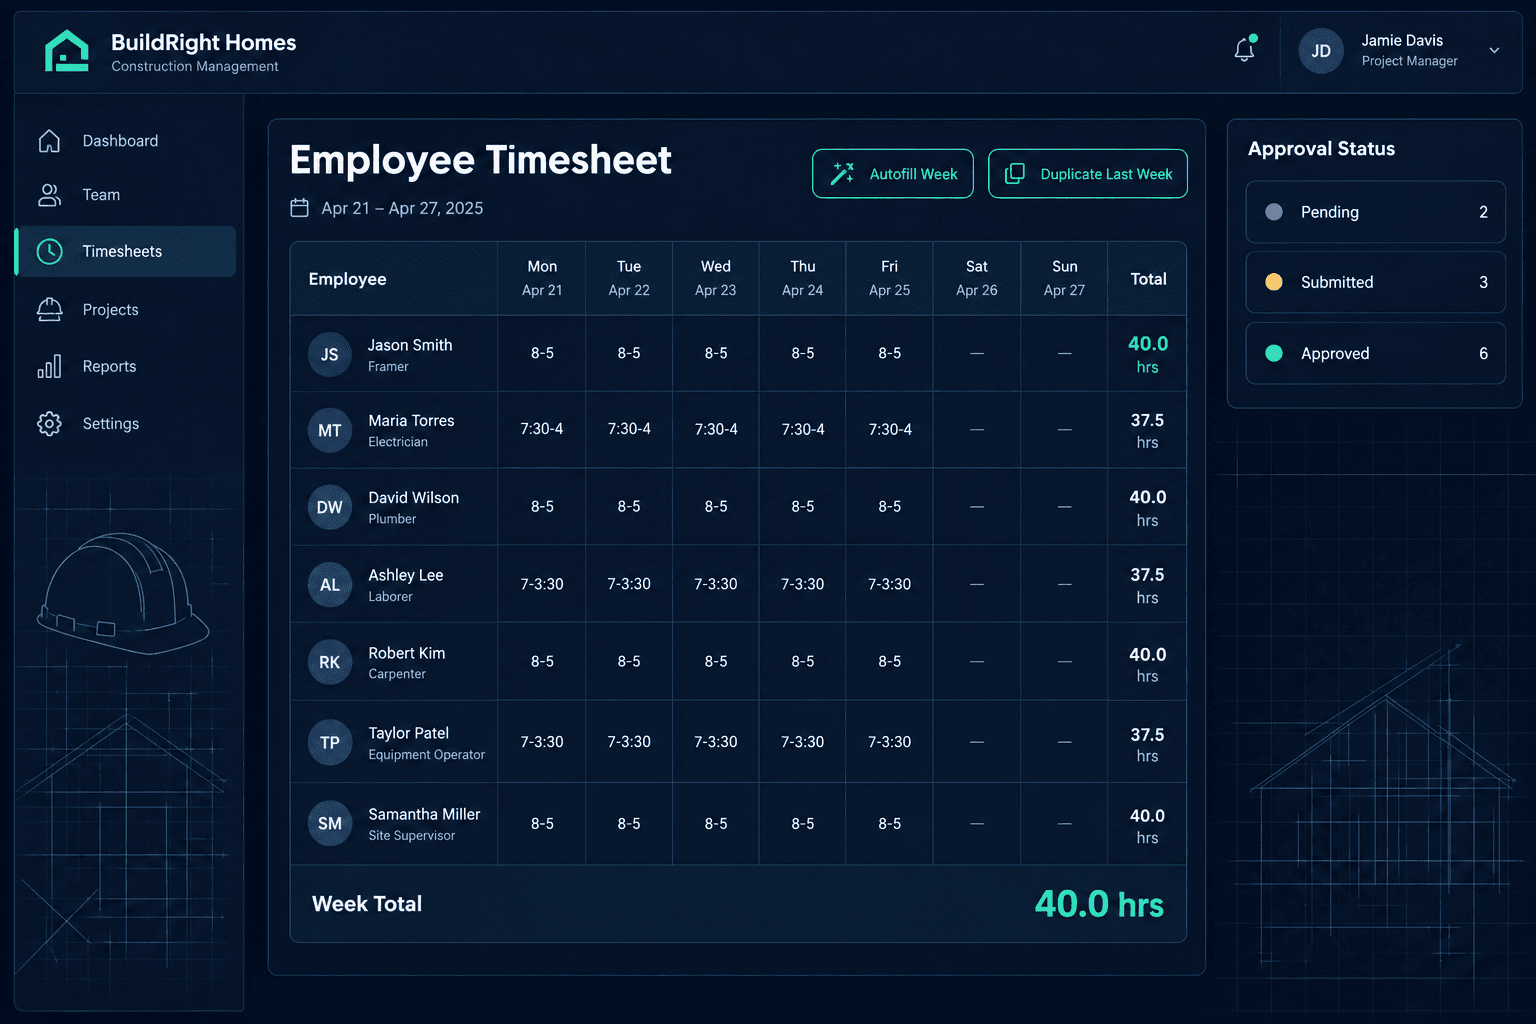
Task: Click the Mon Apr 21 column header
Action: [x=542, y=278]
